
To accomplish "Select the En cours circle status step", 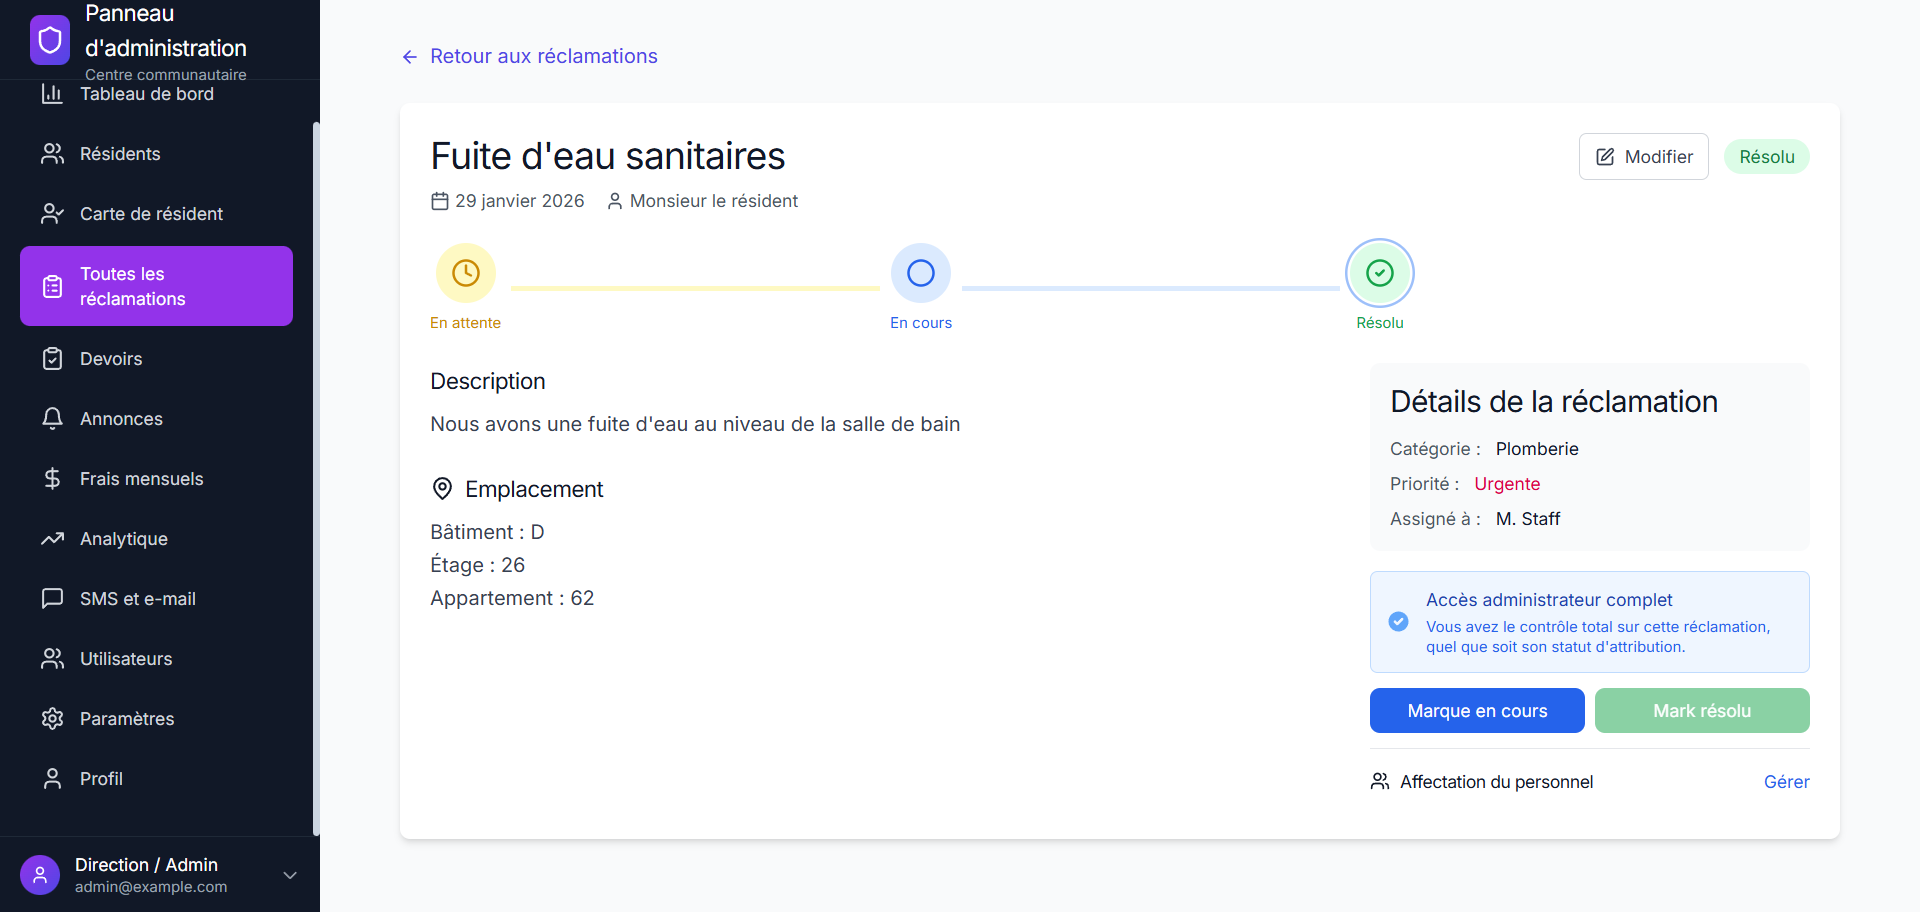I will (921, 273).
